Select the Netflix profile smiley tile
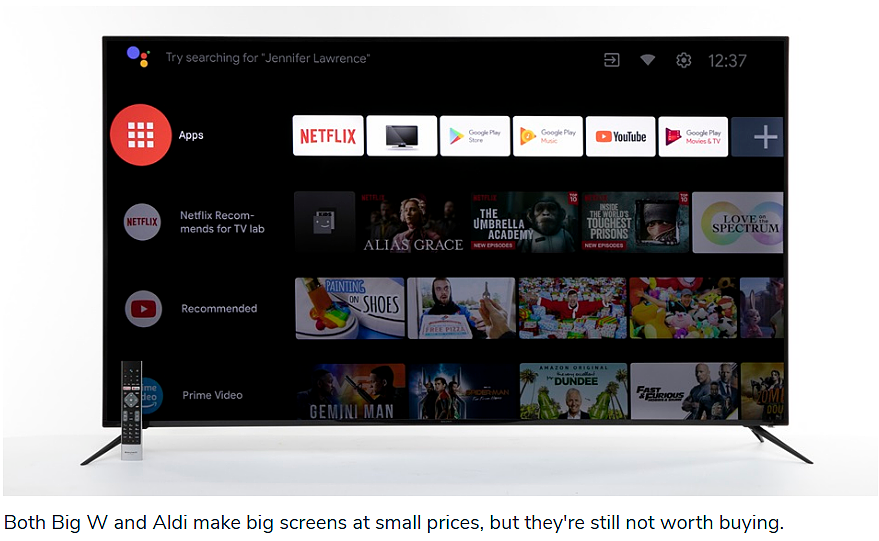Viewport: 879px width, 541px height. 325,222
